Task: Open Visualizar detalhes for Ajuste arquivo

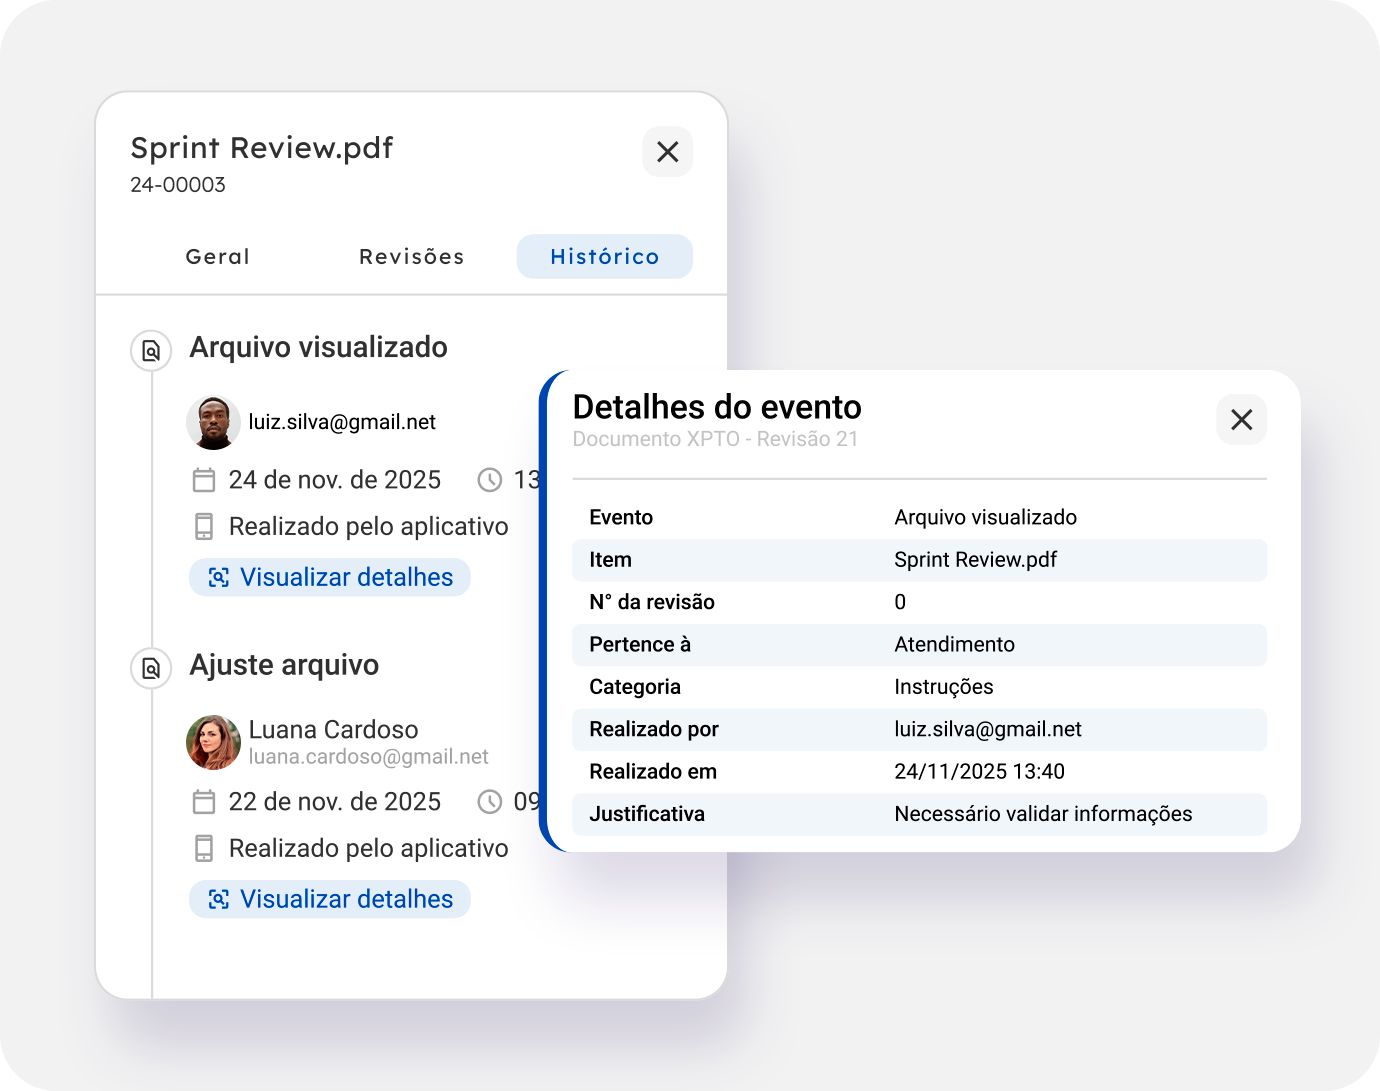Action: click(330, 899)
